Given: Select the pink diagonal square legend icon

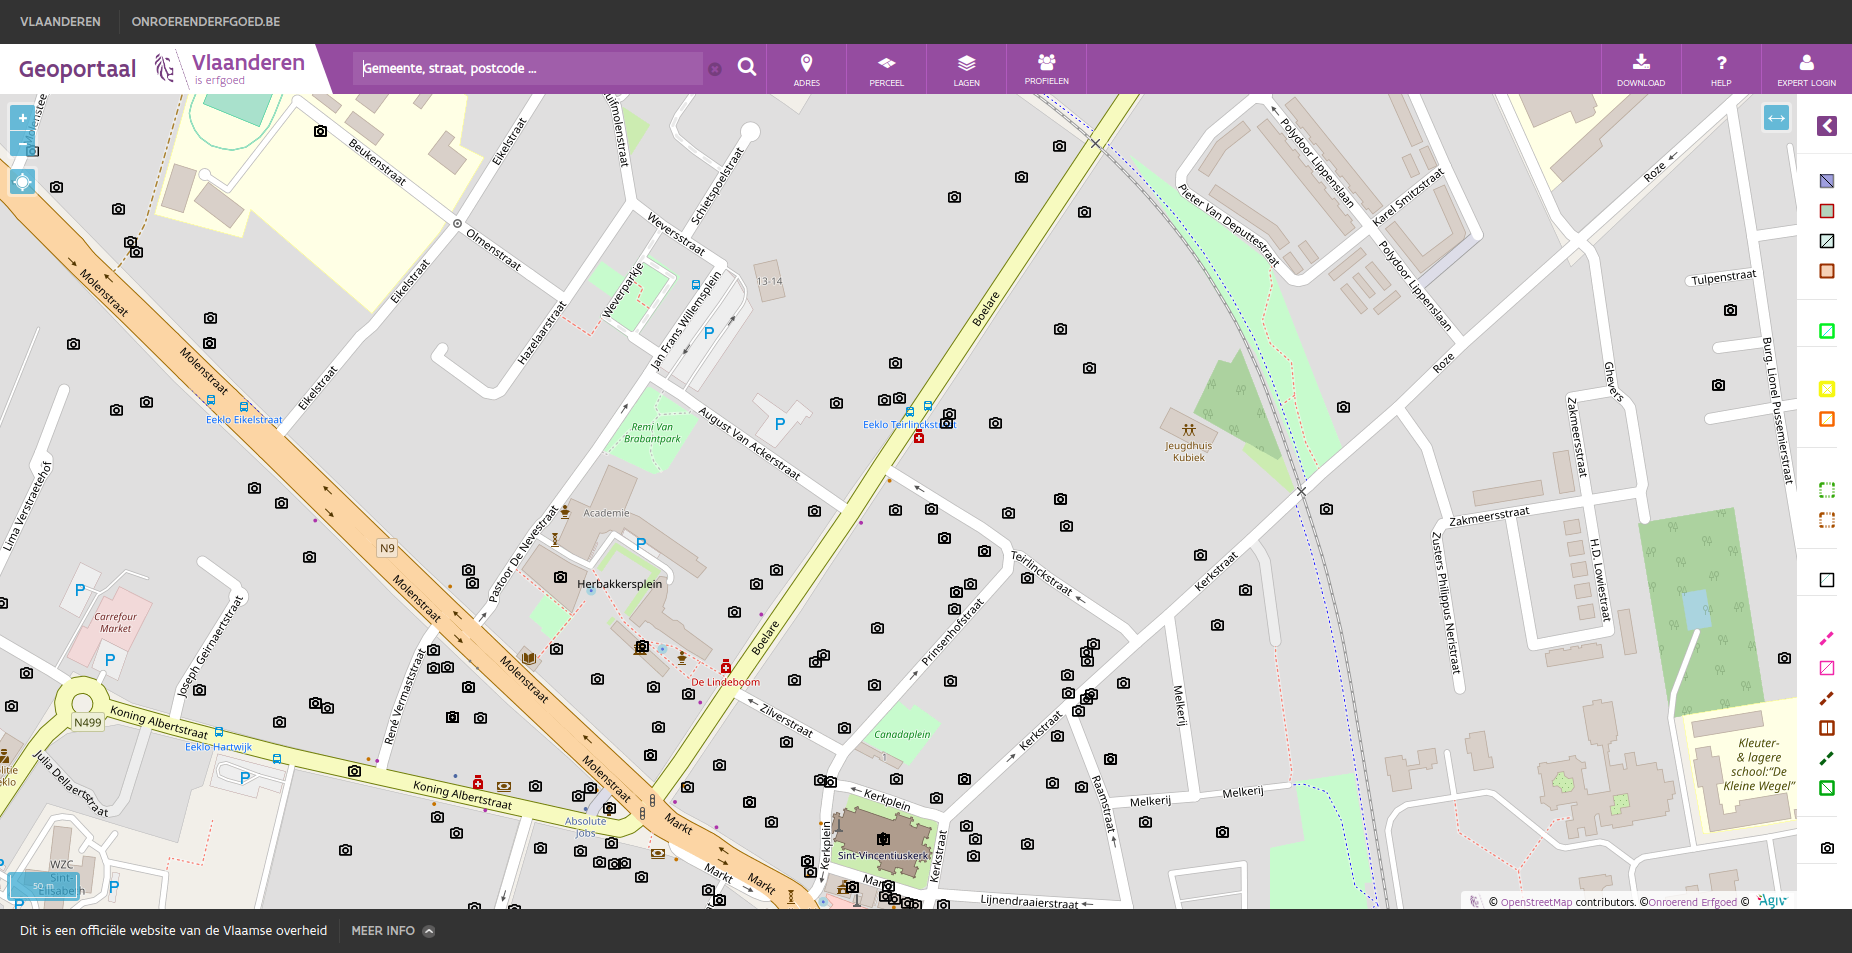Looking at the screenshot, I should coord(1827,668).
